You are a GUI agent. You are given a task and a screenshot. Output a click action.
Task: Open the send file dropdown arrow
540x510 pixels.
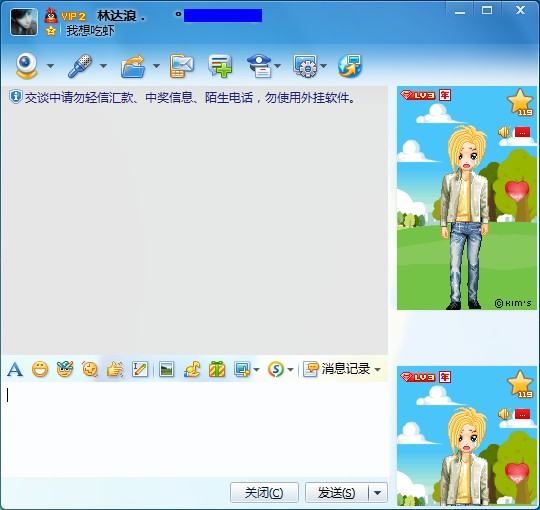point(156,65)
